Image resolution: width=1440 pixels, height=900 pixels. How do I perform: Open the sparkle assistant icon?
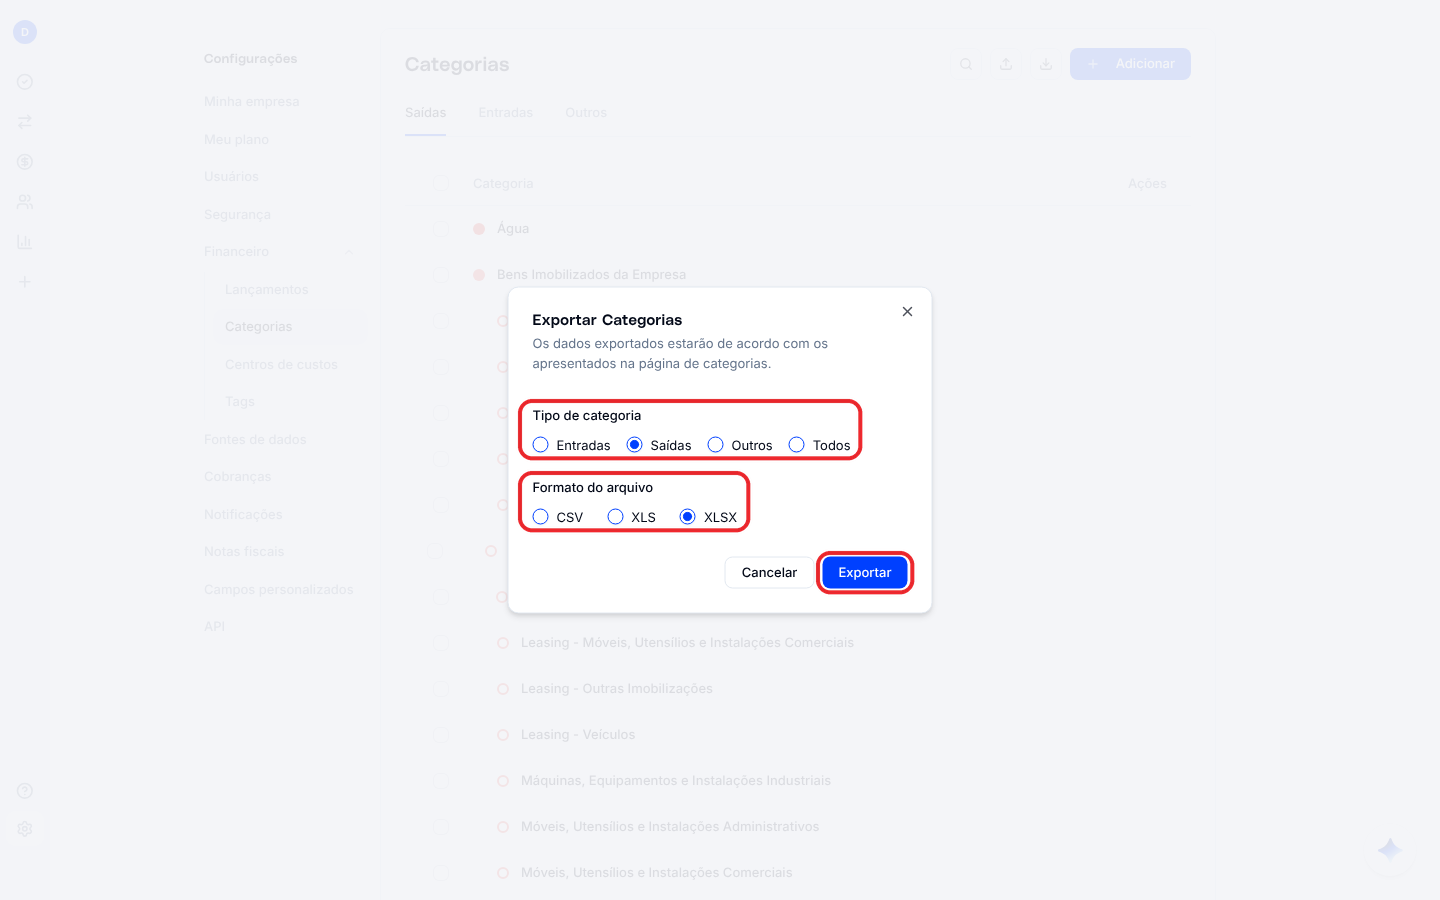pos(1390,851)
